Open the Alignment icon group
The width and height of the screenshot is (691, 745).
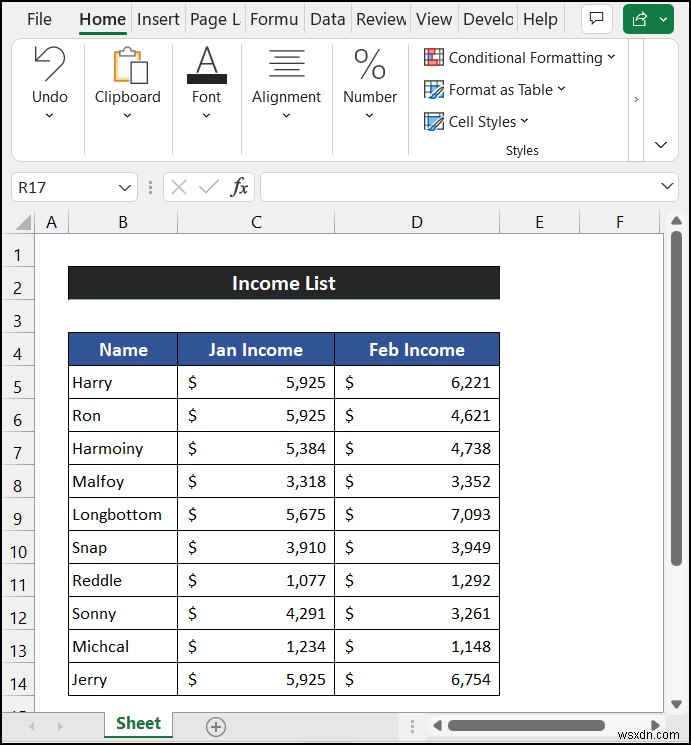286,66
